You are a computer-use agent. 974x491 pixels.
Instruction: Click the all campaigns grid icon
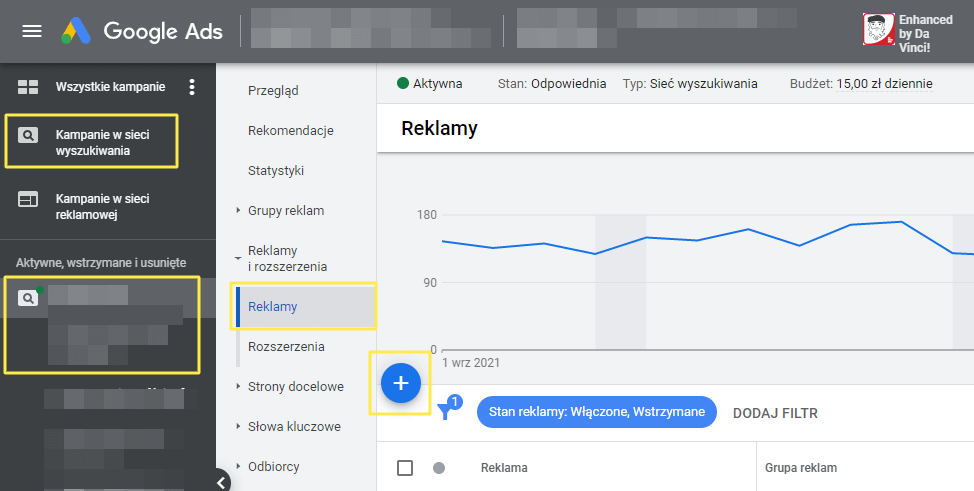[28, 87]
